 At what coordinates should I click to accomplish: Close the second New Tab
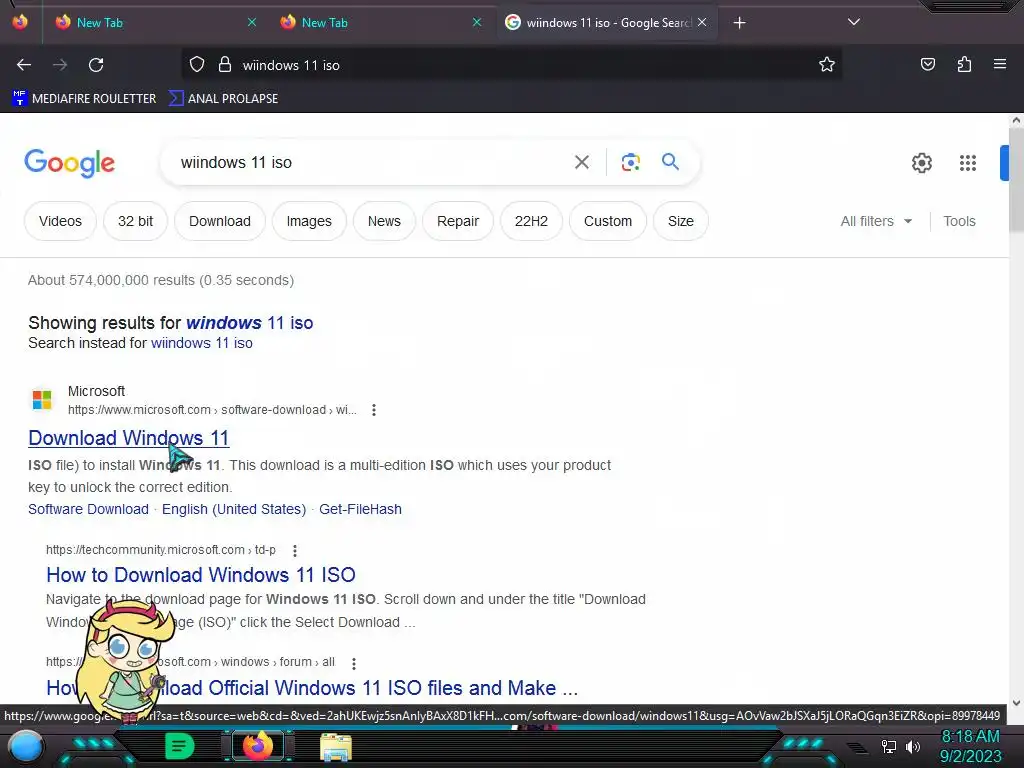(477, 22)
